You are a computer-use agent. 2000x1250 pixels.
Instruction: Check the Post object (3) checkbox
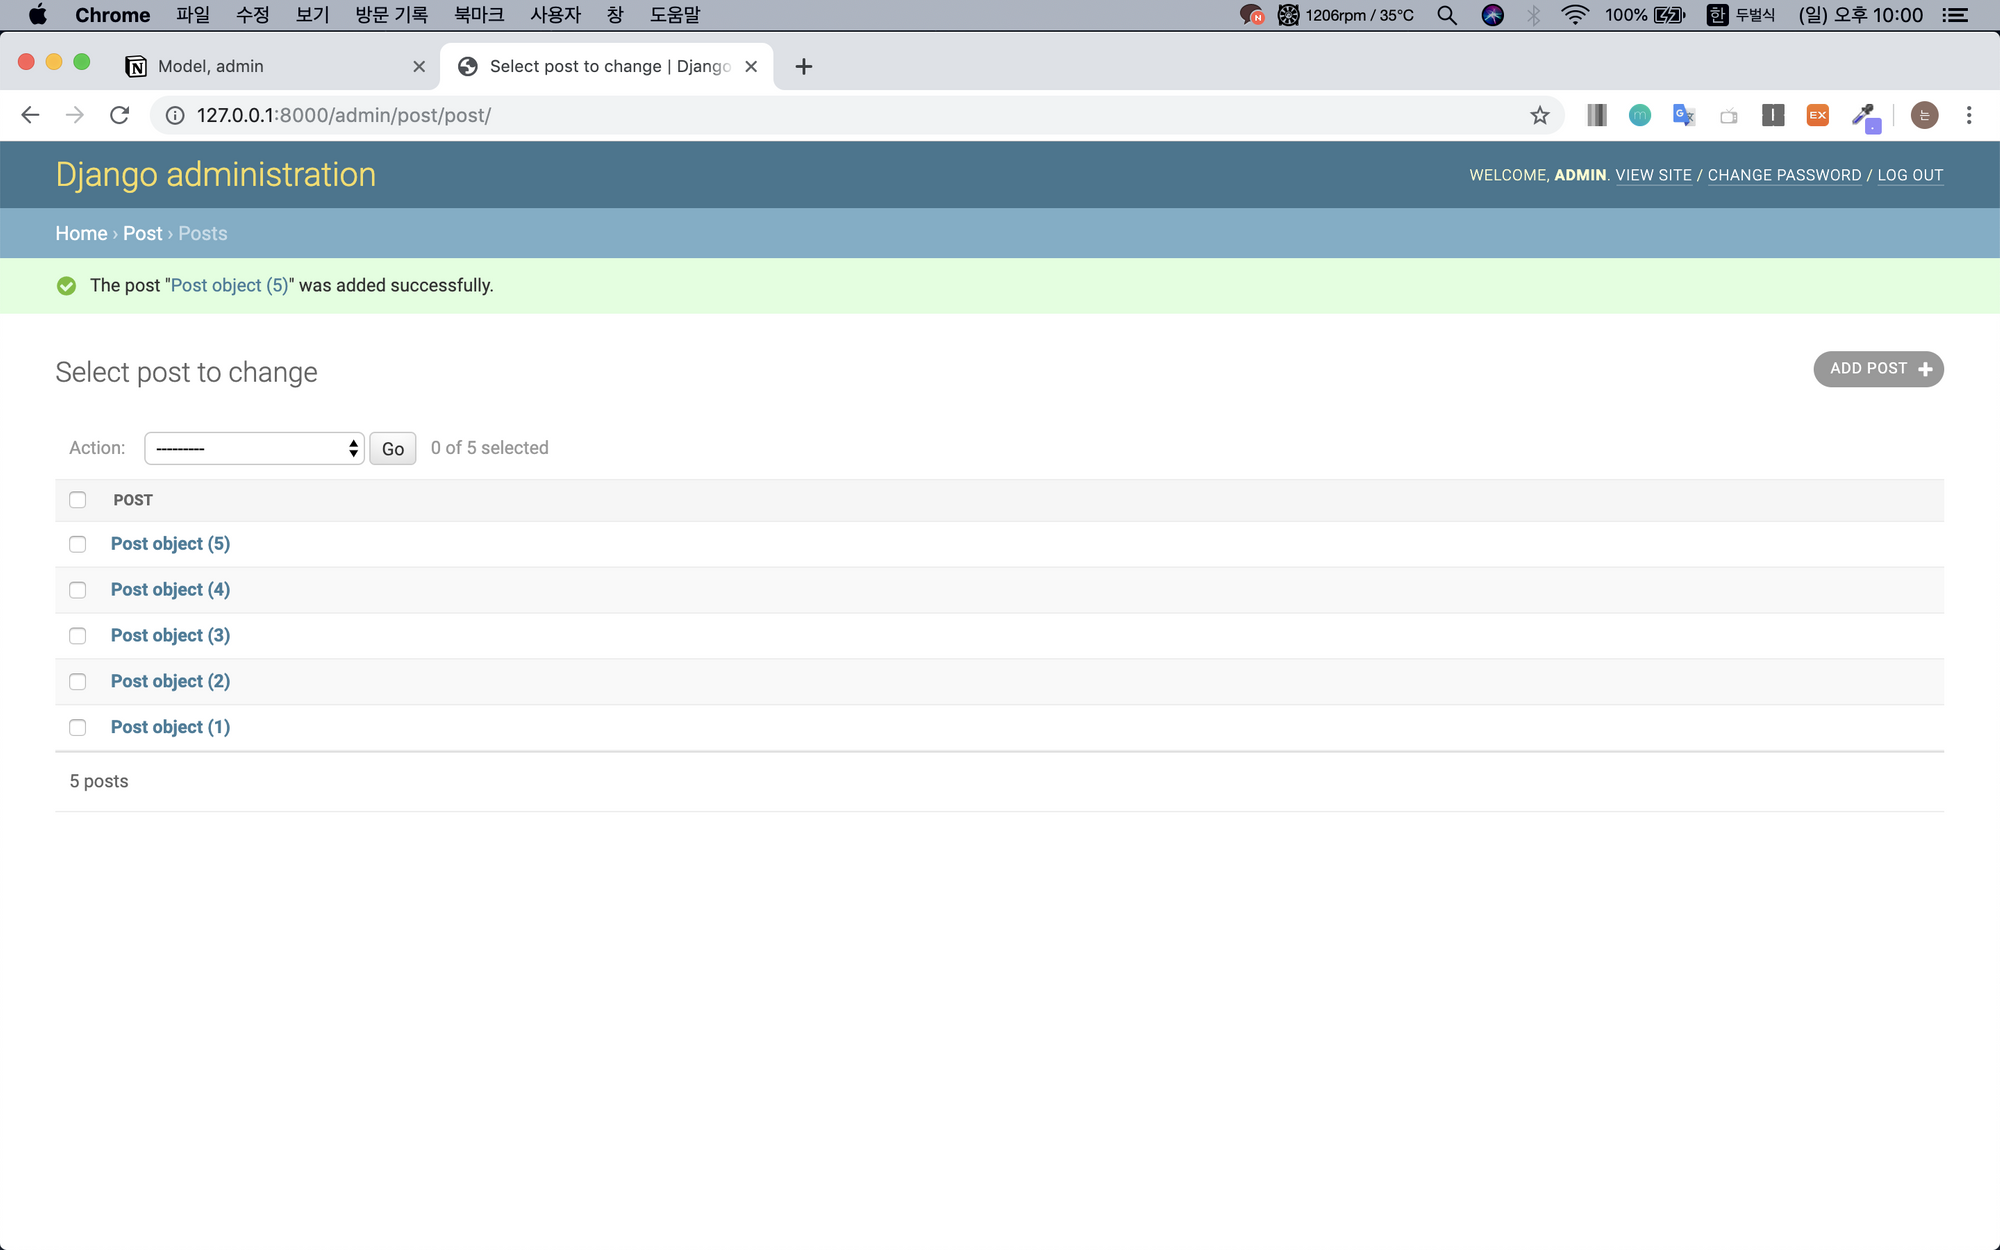click(x=77, y=636)
